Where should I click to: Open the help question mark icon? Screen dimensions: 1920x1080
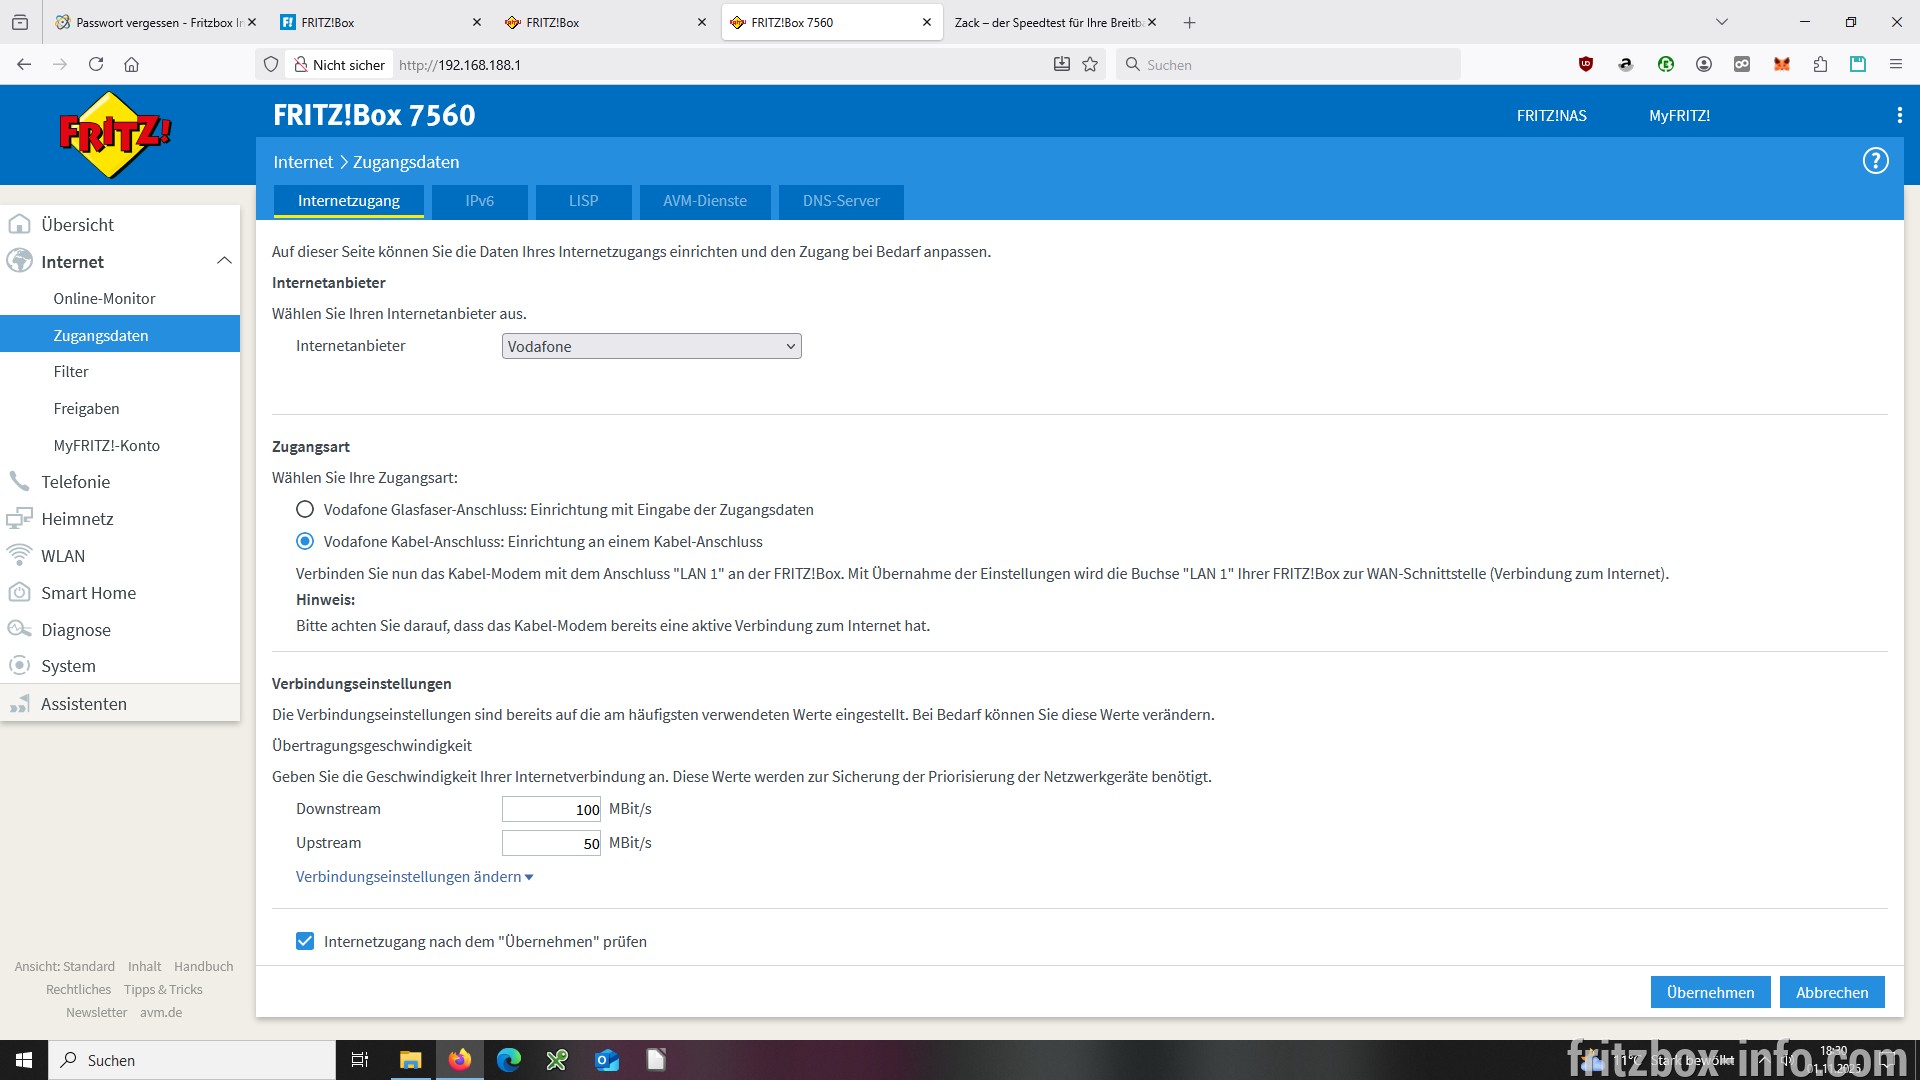1875,161
